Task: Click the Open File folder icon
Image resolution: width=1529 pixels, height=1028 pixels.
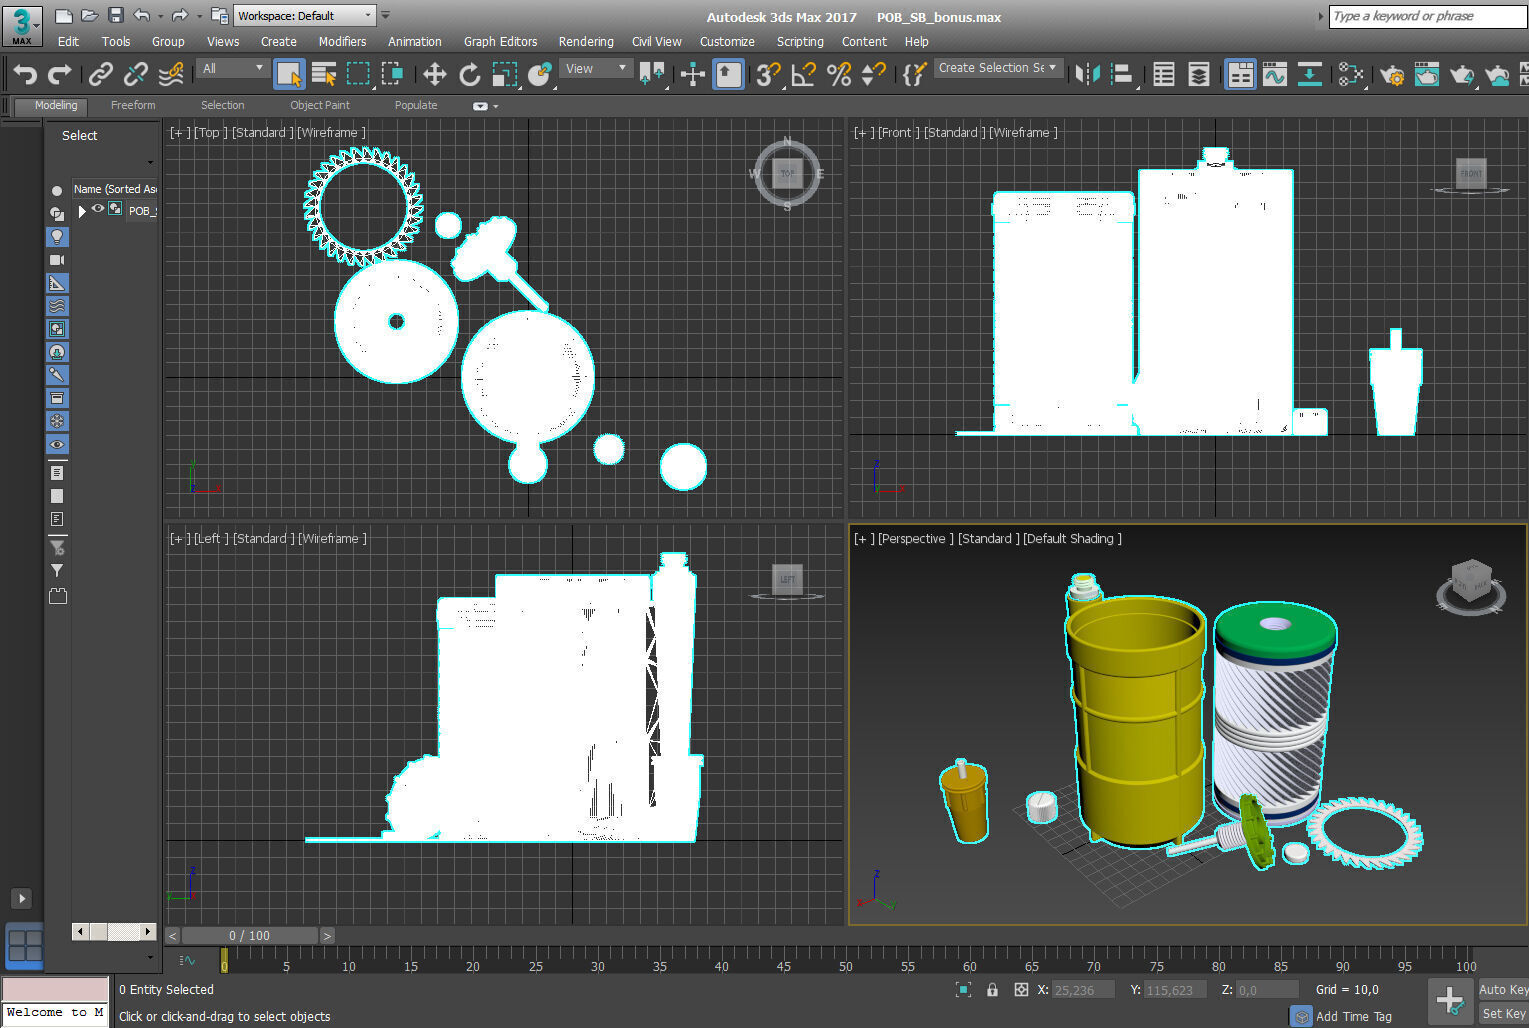Action: [89, 15]
